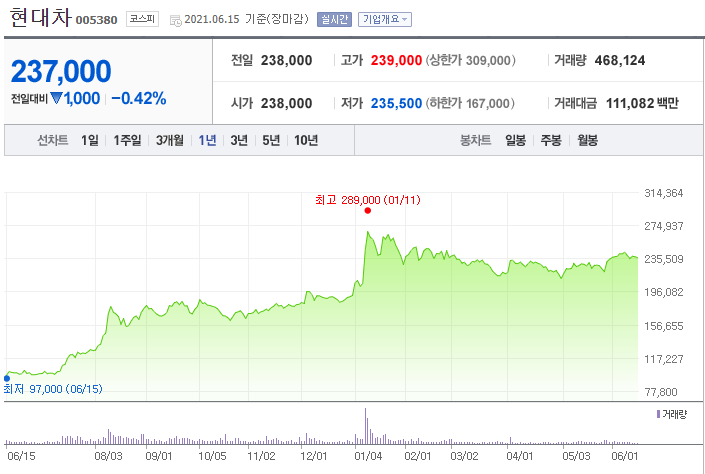Image resolution: width=705 pixels, height=474 pixels.
Task: Select the 3개월 line chart tab
Action: coord(170,140)
